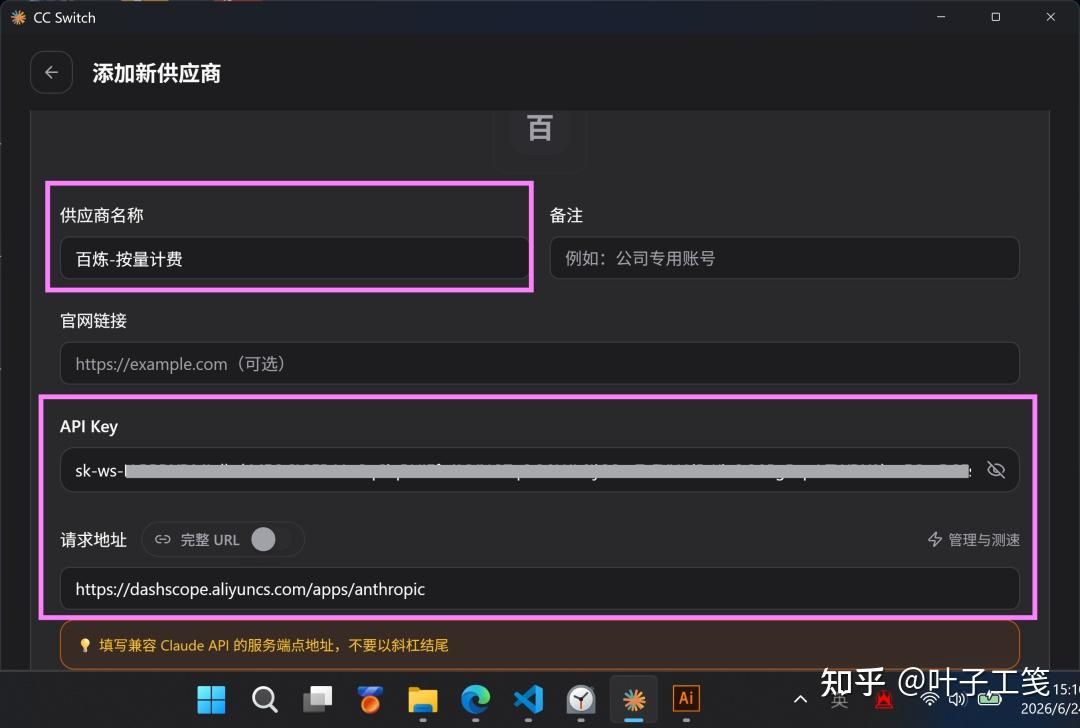This screenshot has height=728, width=1080.
Task: Click the CC Switch title bar icon
Action: click(18, 17)
